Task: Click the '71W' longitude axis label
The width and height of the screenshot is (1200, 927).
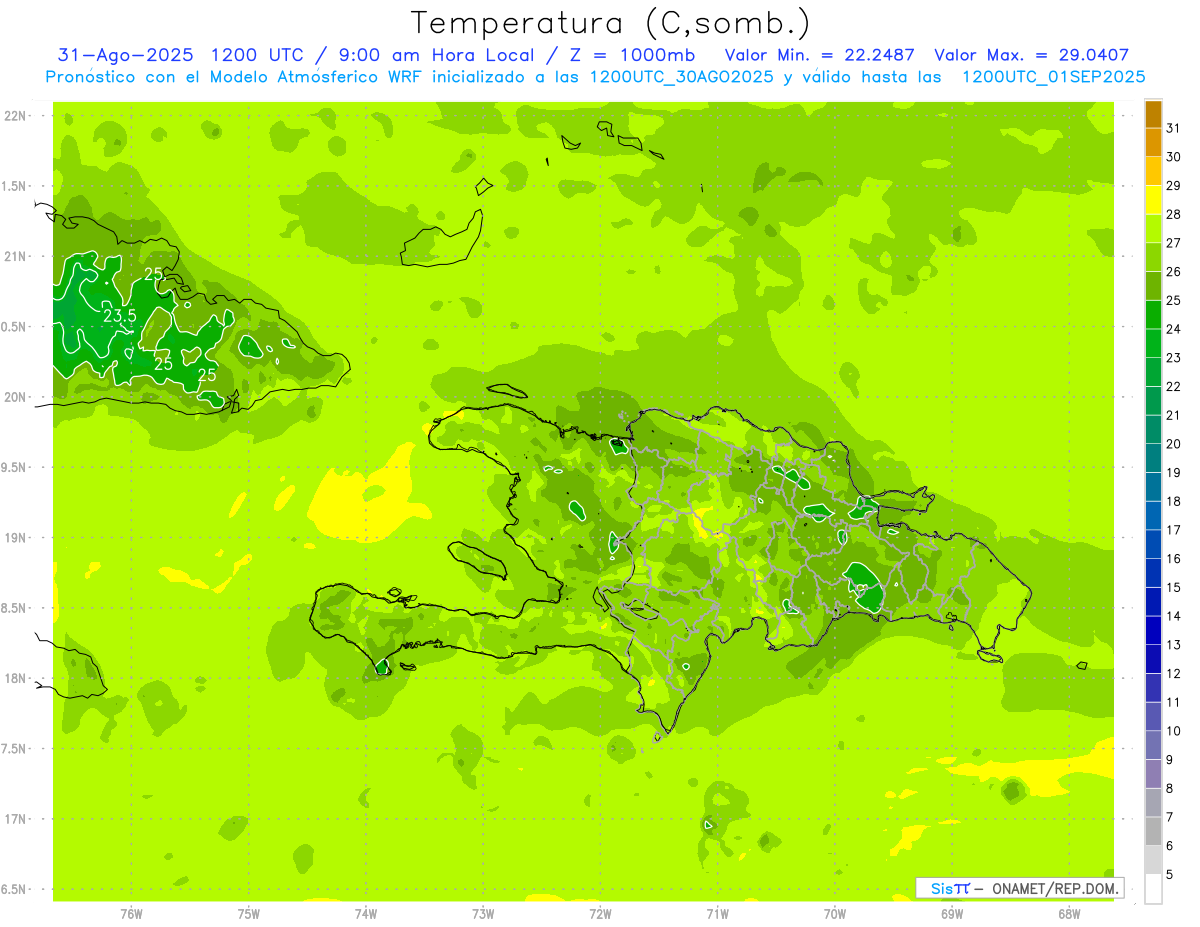Action: [x=717, y=913]
